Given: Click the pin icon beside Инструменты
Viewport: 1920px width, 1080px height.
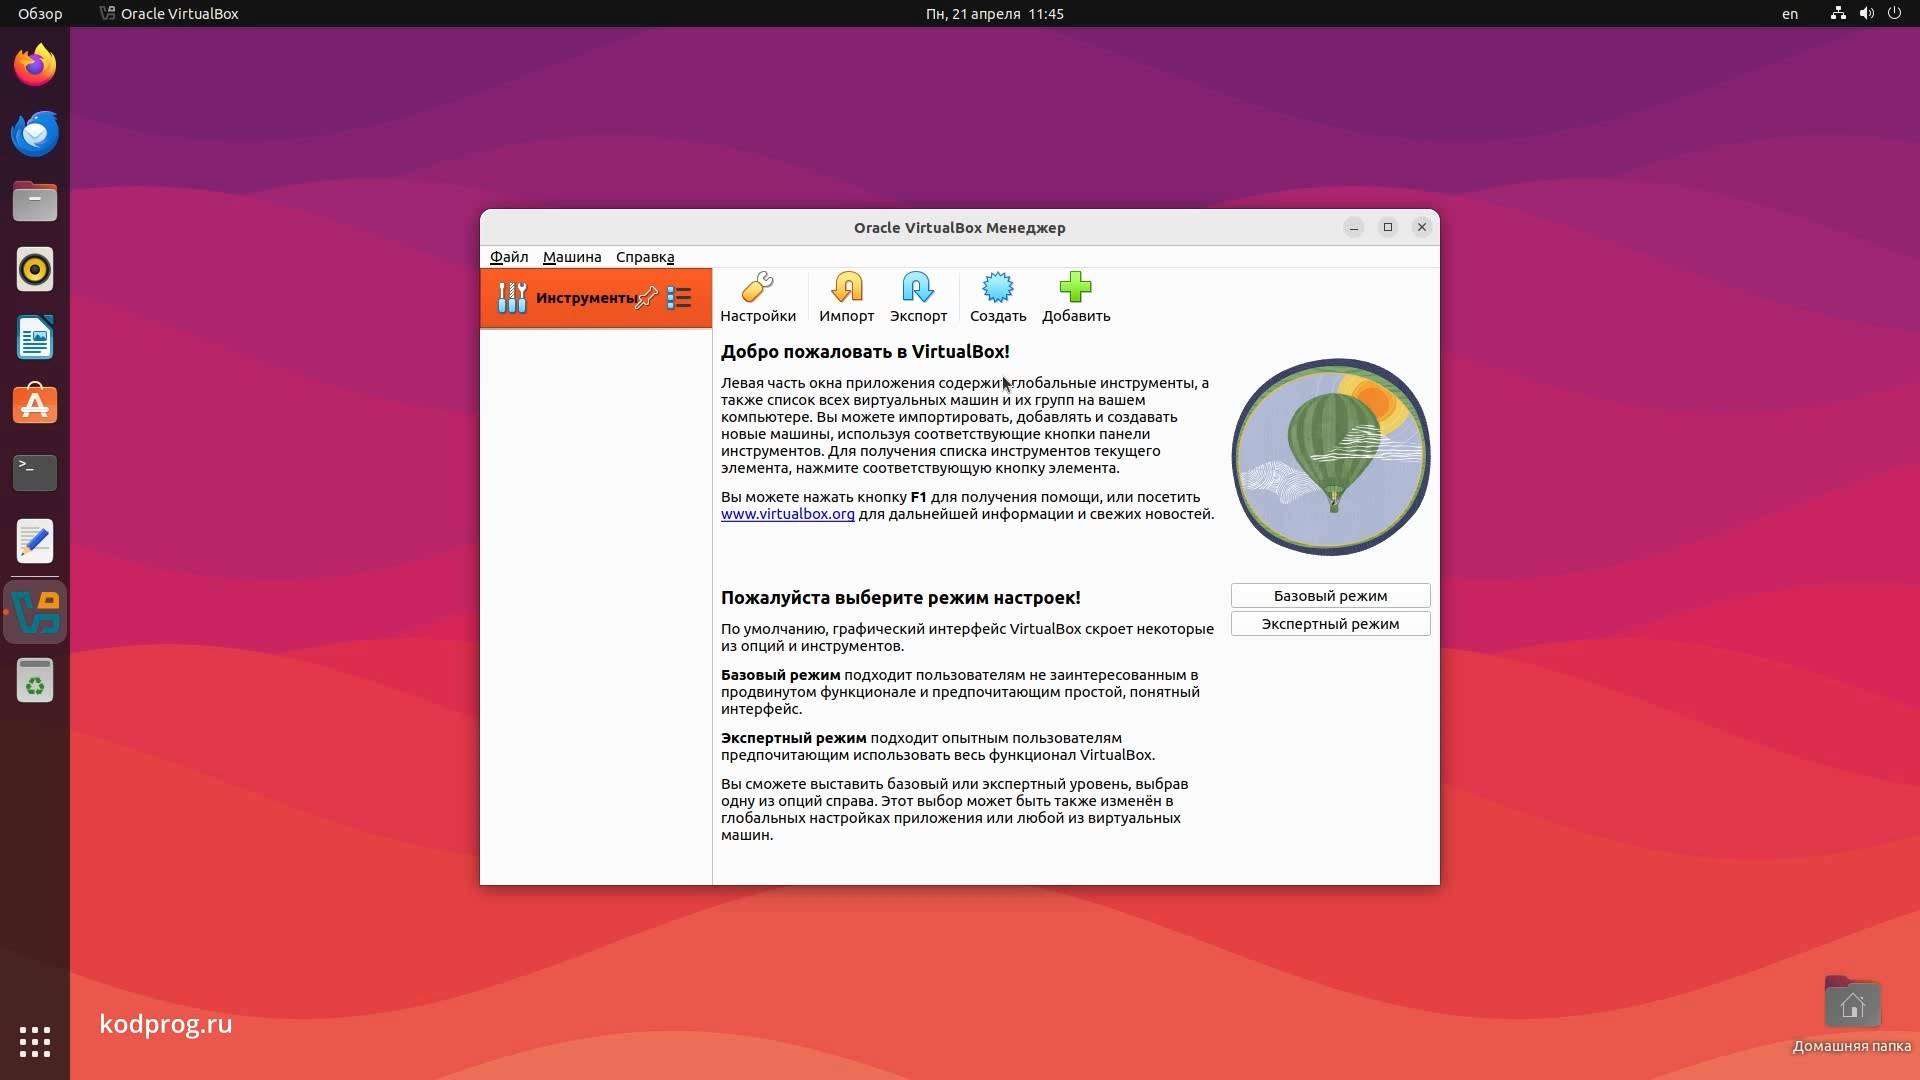Looking at the screenshot, I should point(647,297).
